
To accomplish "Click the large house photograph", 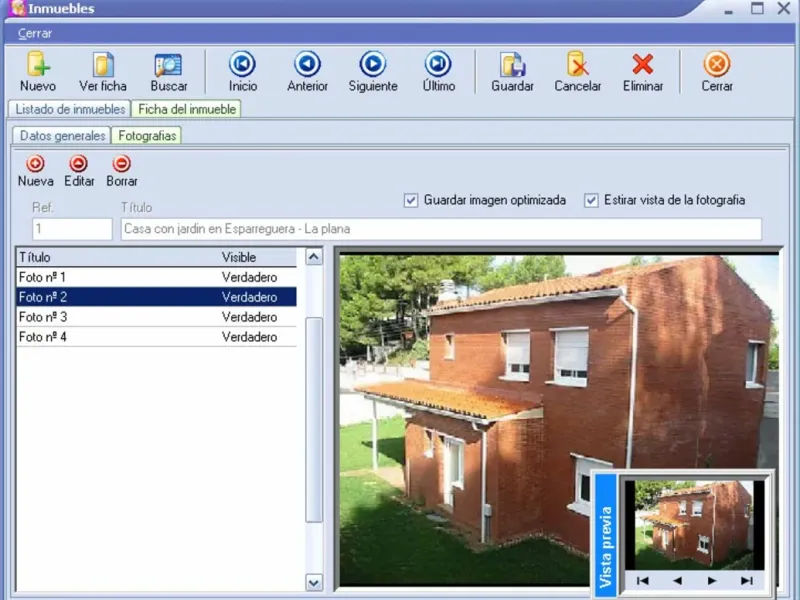I will 559,419.
